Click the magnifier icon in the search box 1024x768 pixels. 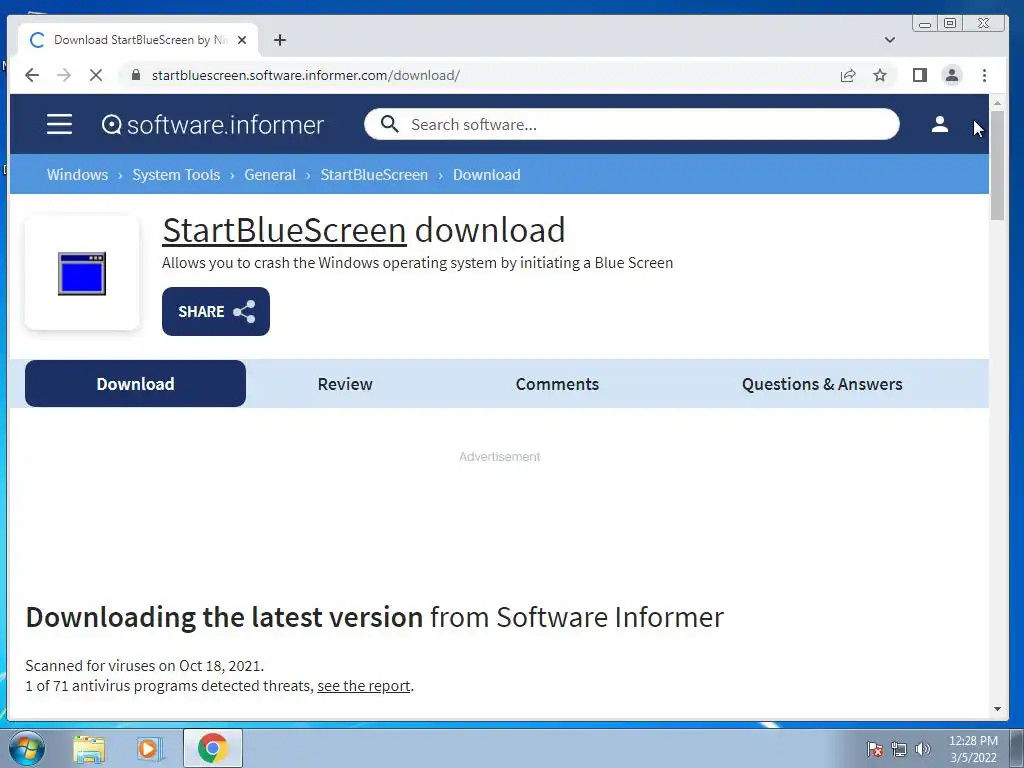(389, 124)
